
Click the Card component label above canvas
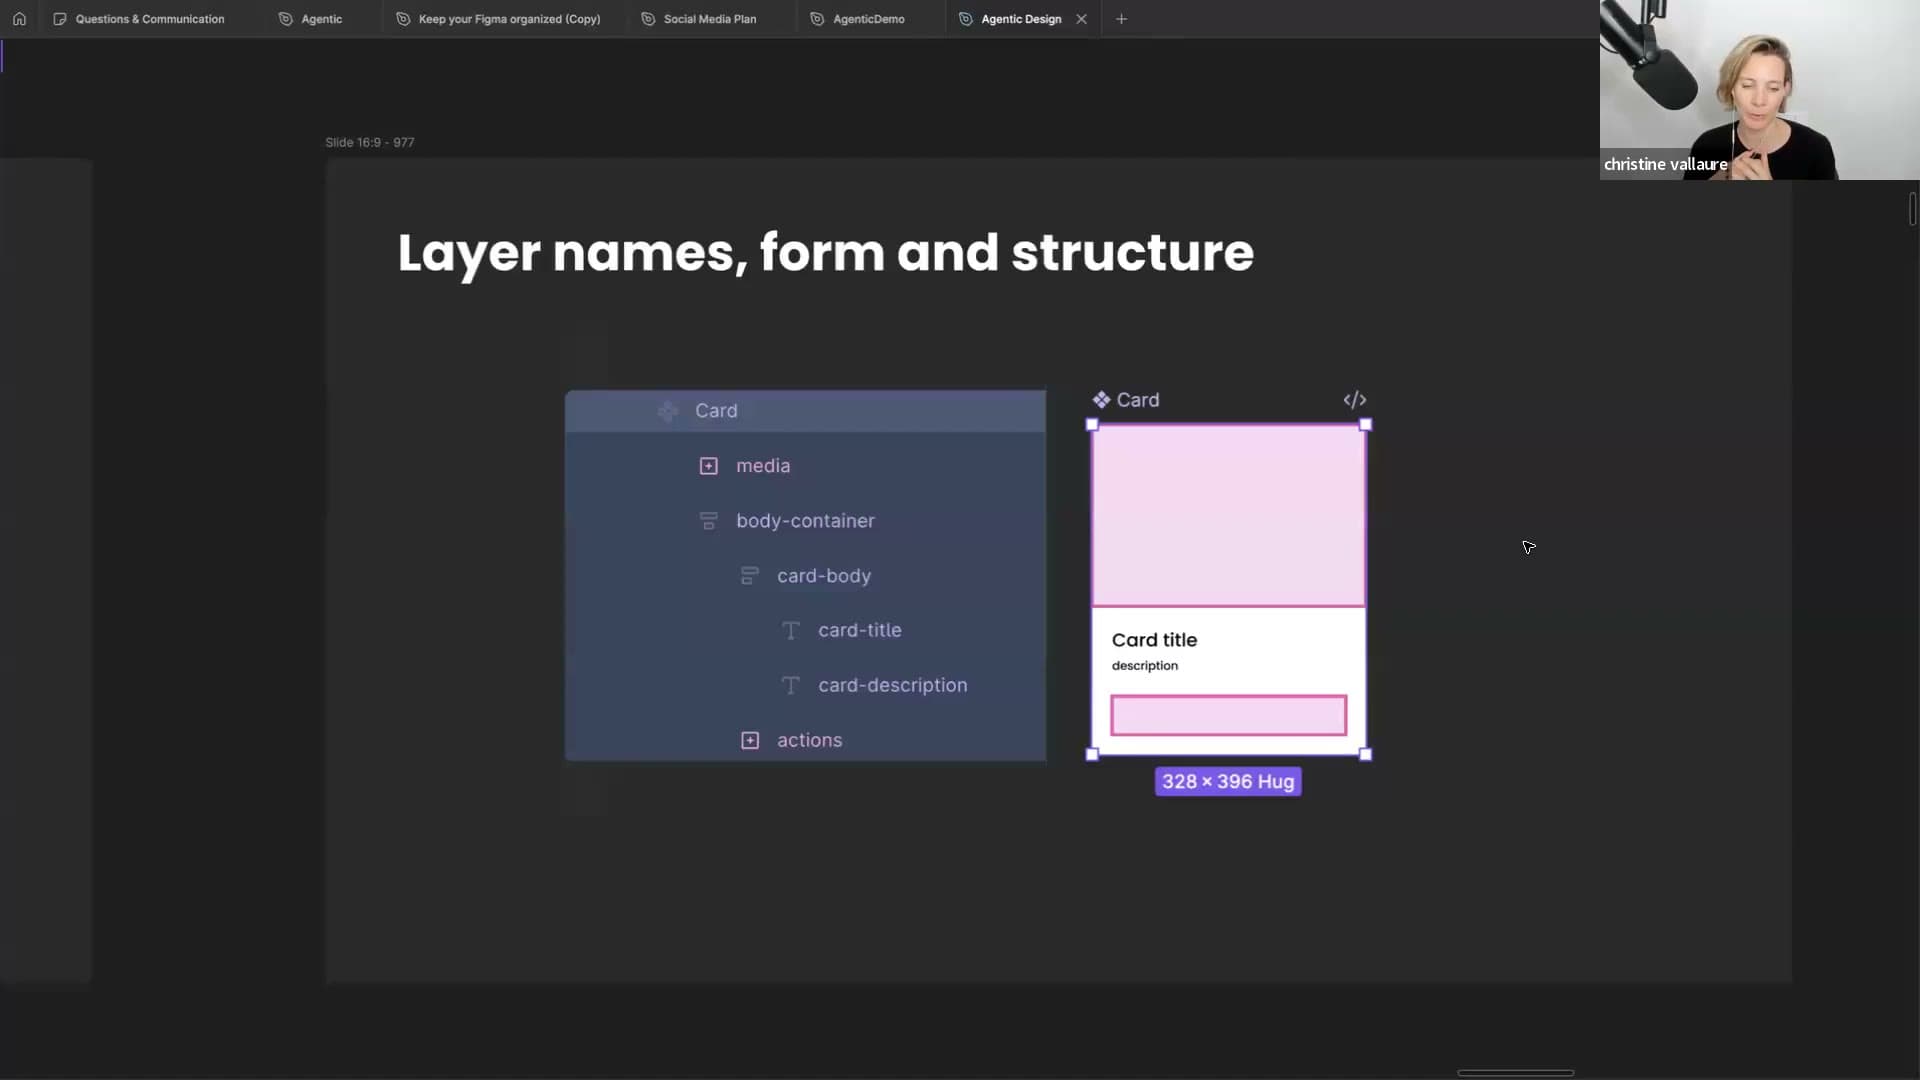[x=1138, y=400]
